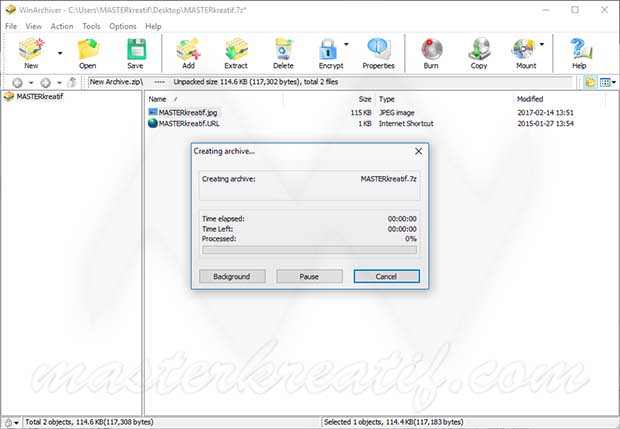Click the view mode icon
The height and width of the screenshot is (429, 620).
pos(605,82)
